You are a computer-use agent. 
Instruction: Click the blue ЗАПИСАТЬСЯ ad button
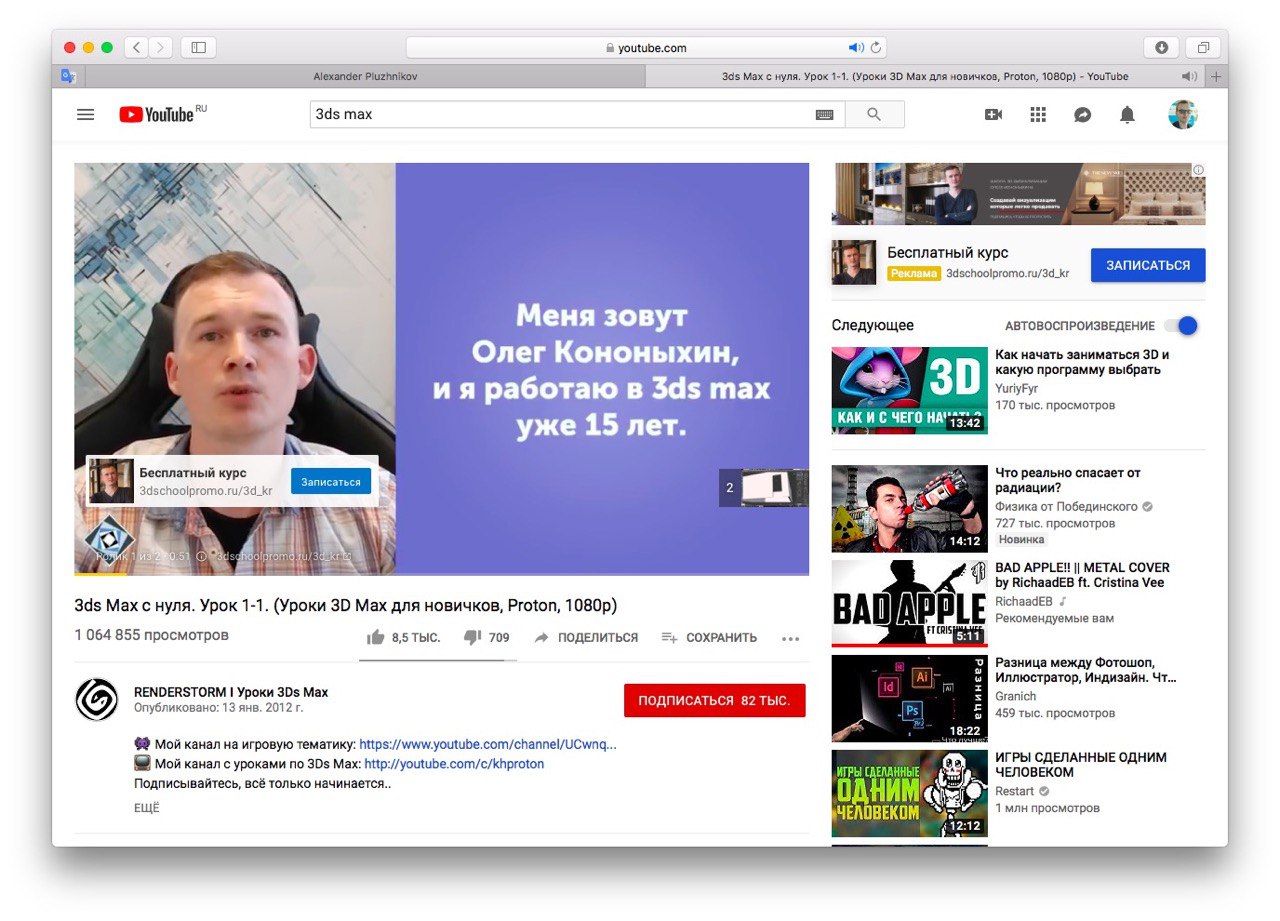click(x=1148, y=265)
